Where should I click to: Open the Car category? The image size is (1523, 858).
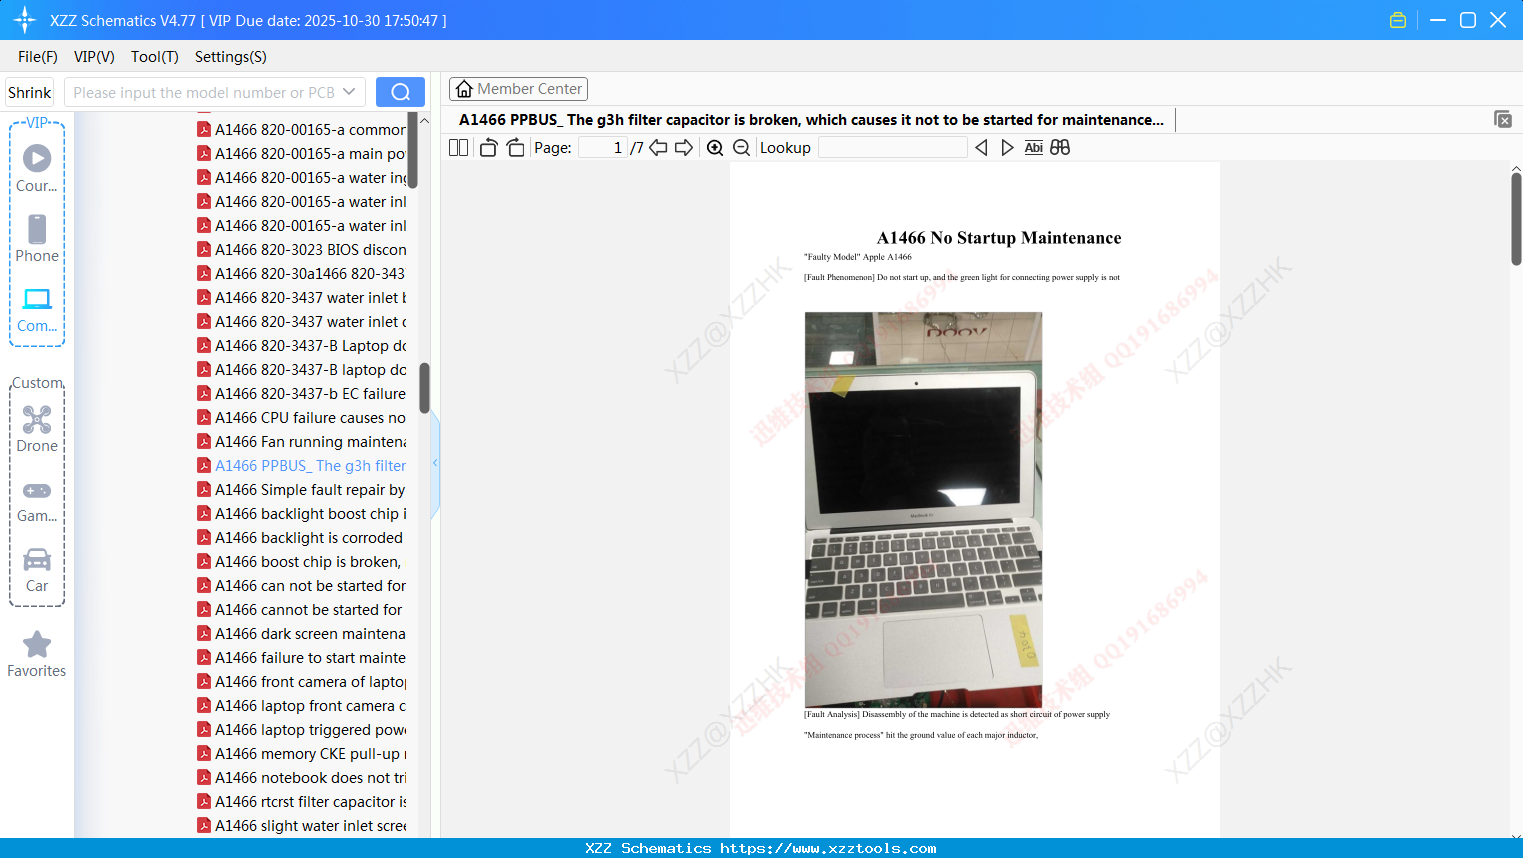tap(37, 569)
